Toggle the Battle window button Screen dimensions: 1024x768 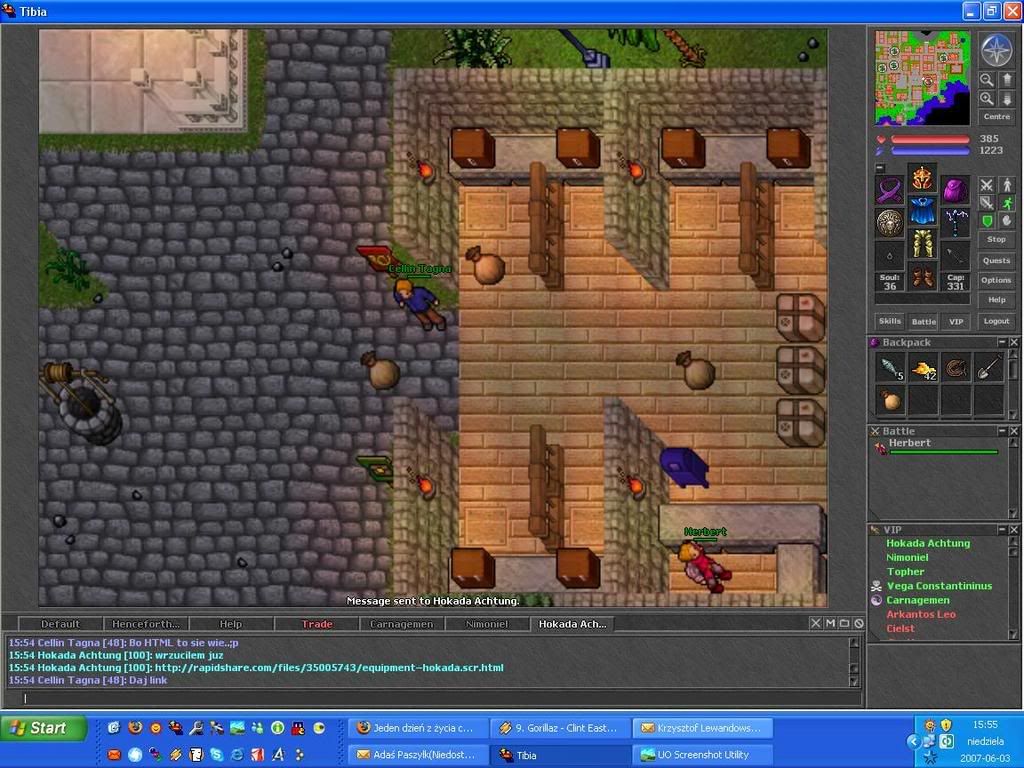pos(923,321)
